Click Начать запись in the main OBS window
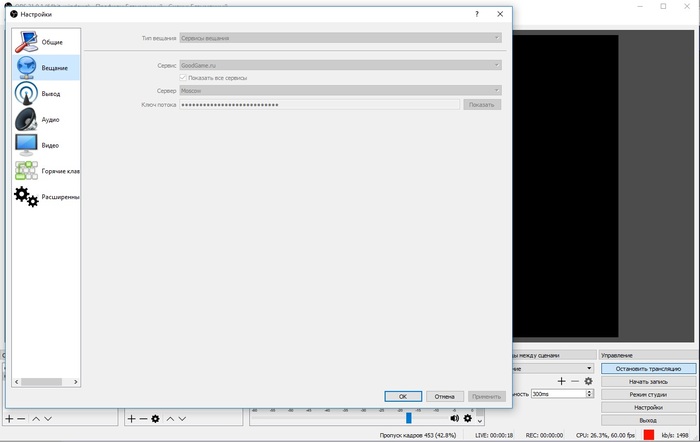Image resolution: width=700 pixels, height=442 pixels. [x=648, y=382]
